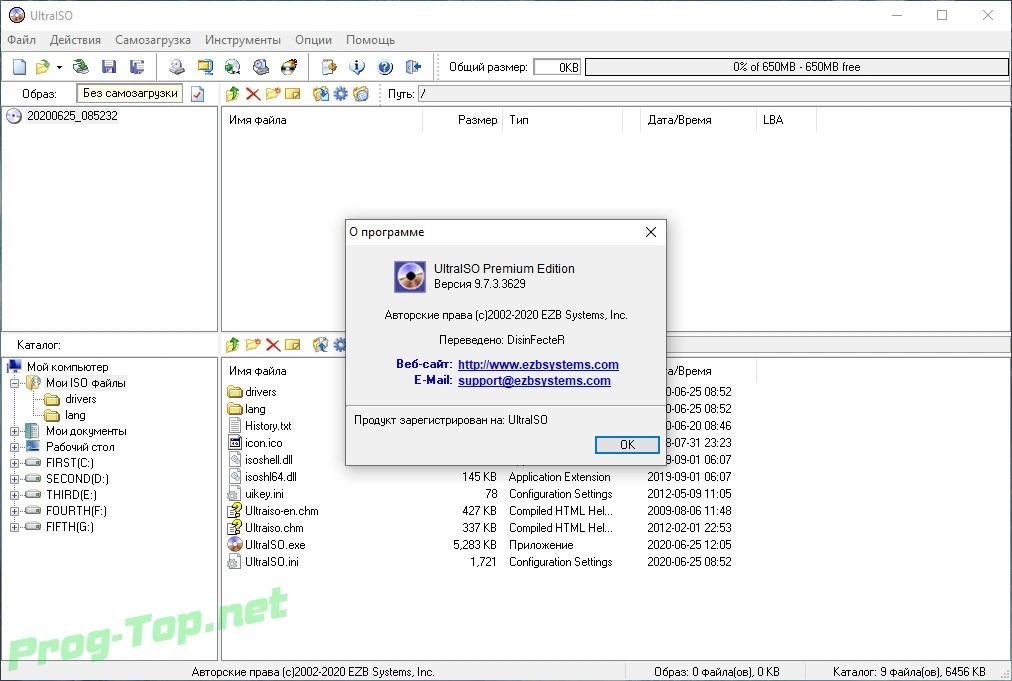This screenshot has height=681, width=1012.
Task: Expand the FOURTH(F:) drive node
Action: (14, 511)
